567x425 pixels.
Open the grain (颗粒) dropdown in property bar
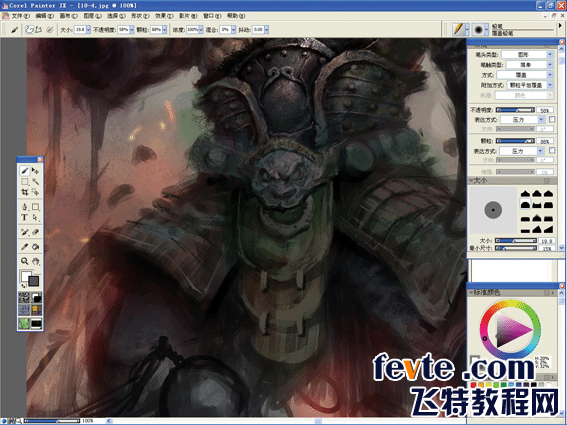(x=165, y=30)
